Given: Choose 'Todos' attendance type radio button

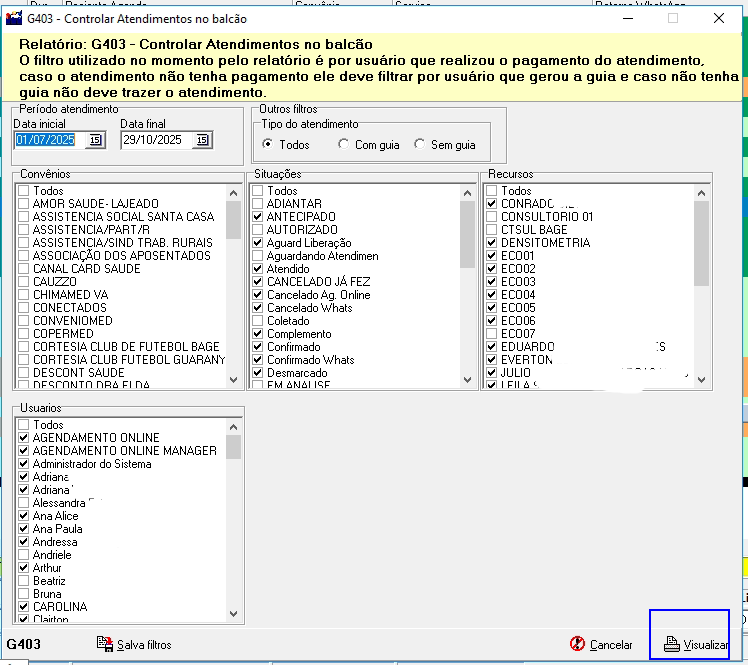Looking at the screenshot, I should tap(268, 145).
